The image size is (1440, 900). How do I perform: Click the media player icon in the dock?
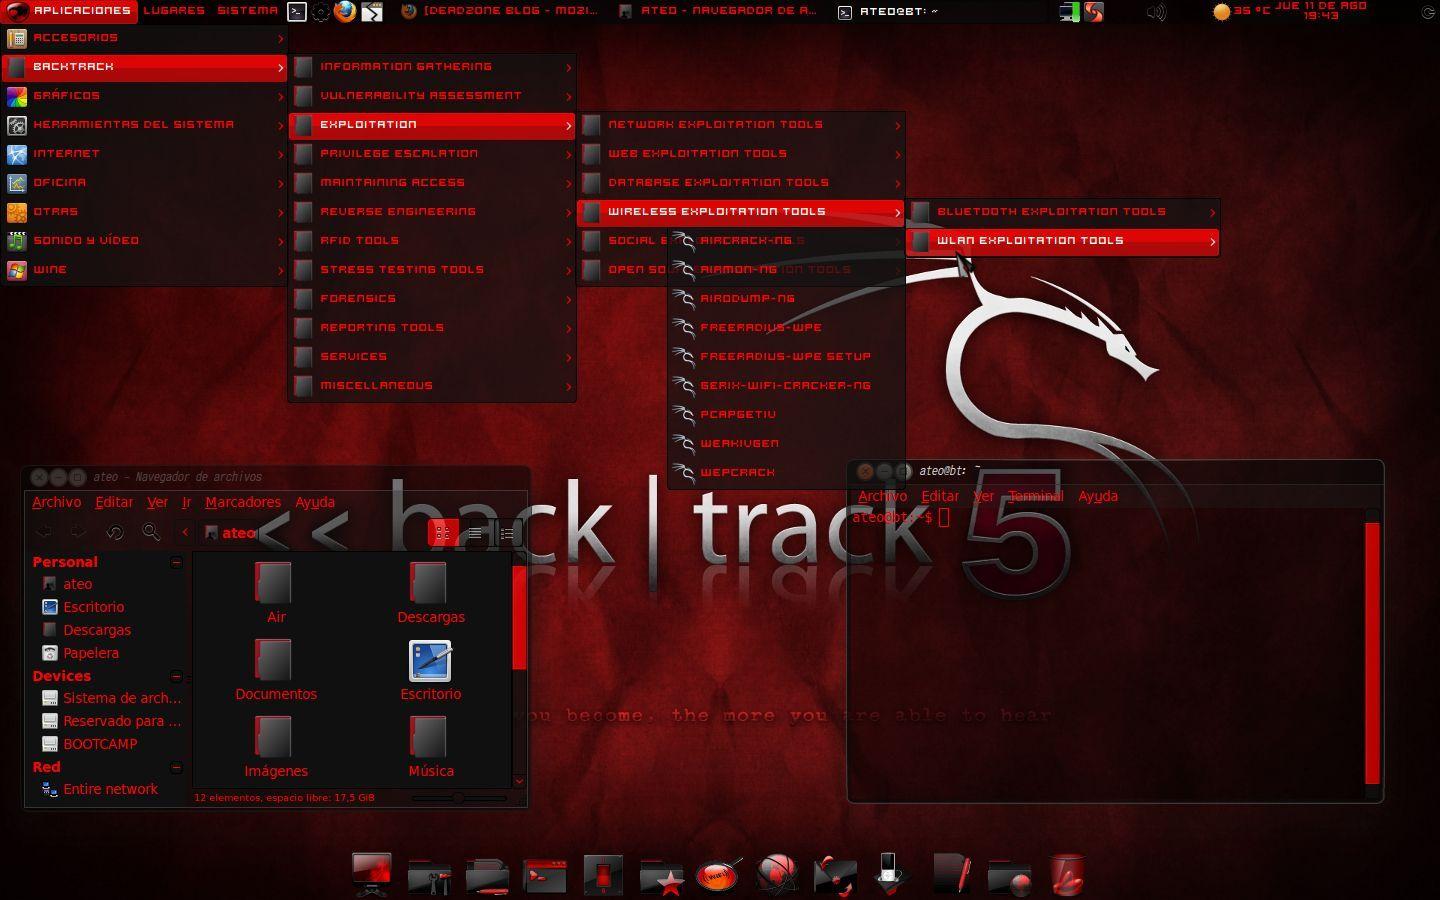pyautogui.click(x=890, y=875)
